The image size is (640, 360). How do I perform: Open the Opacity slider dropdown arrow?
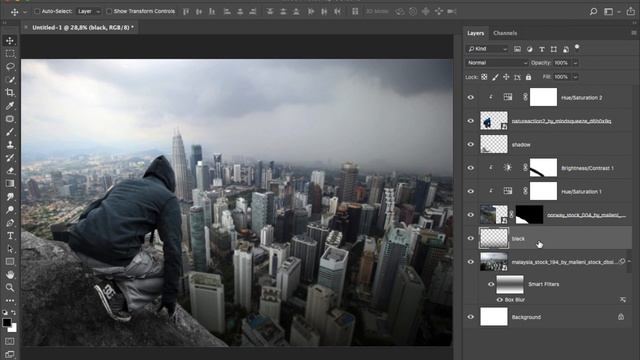576,63
